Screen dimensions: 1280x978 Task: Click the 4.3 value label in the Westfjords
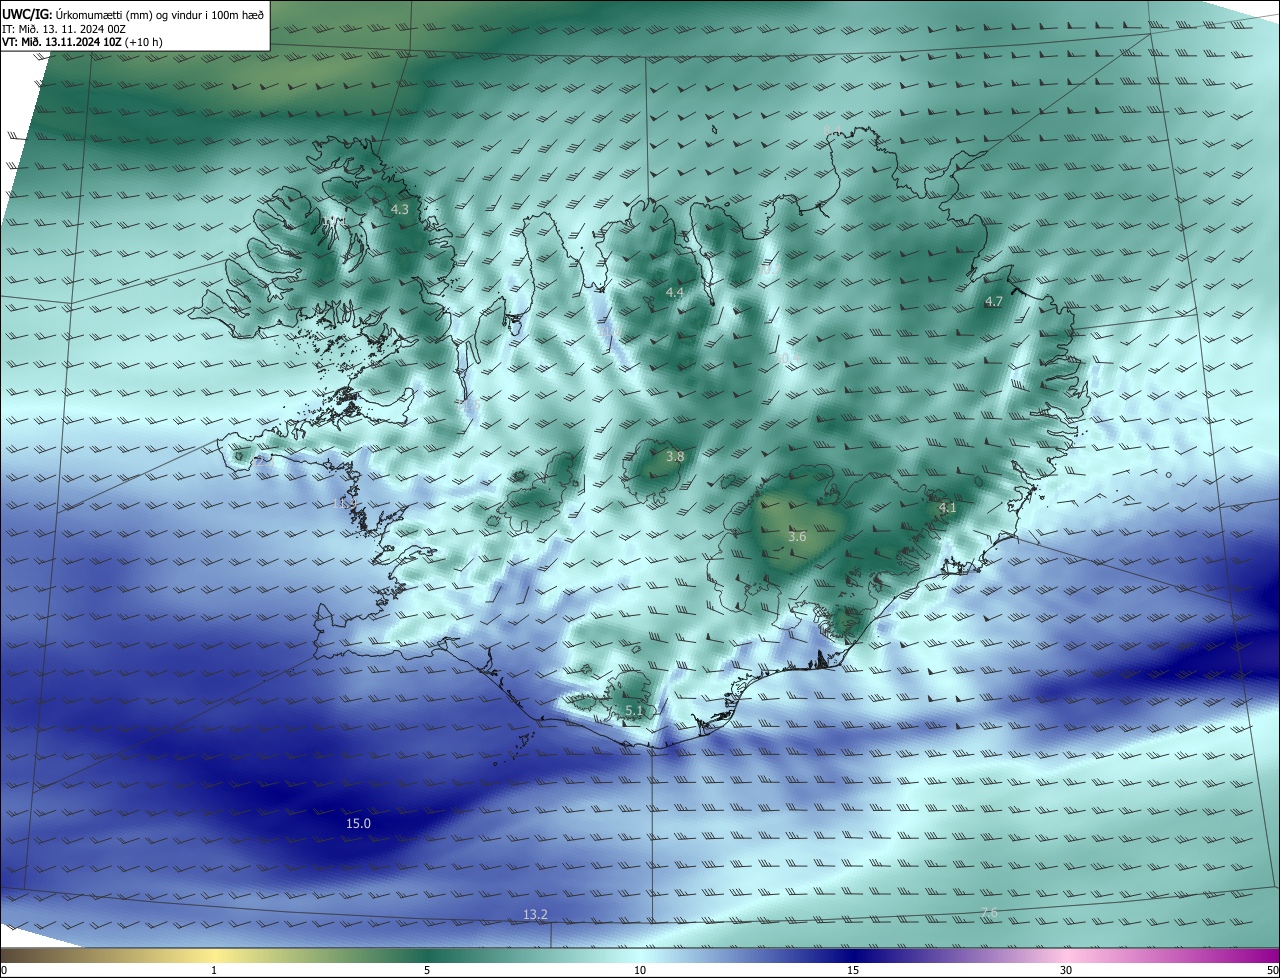point(400,210)
